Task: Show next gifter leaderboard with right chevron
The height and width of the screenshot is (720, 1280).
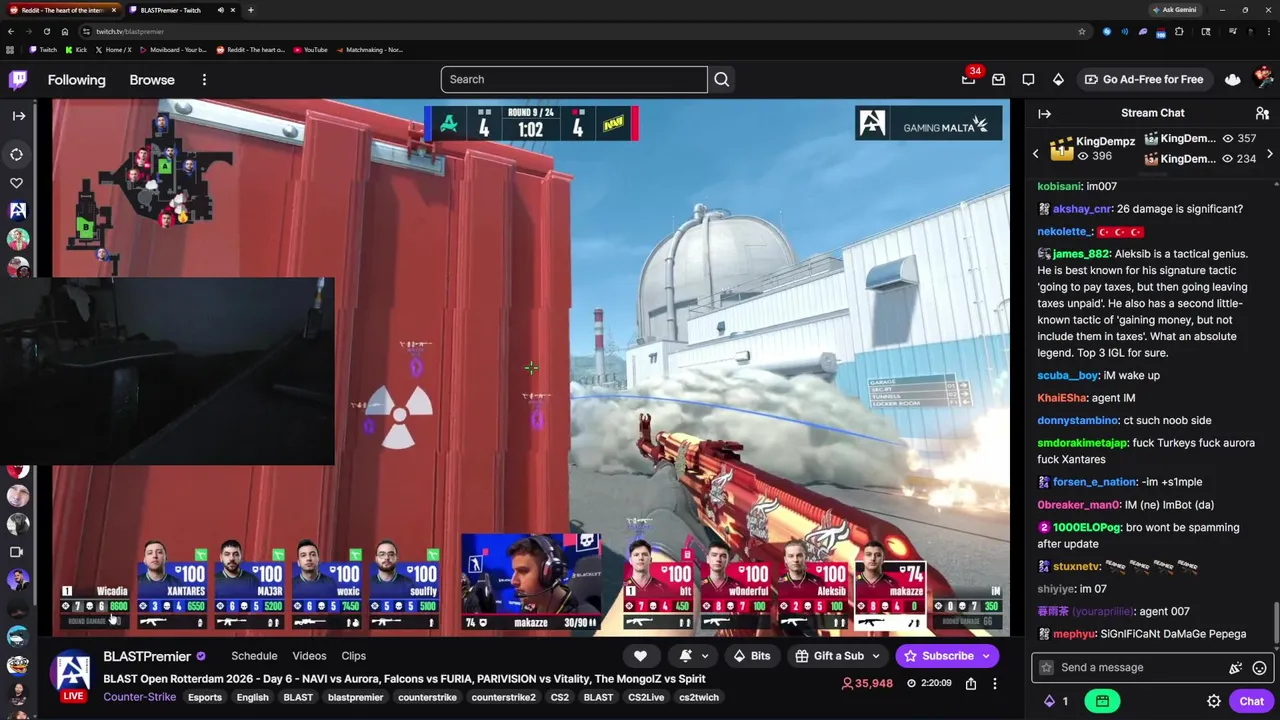Action: (x=1270, y=154)
